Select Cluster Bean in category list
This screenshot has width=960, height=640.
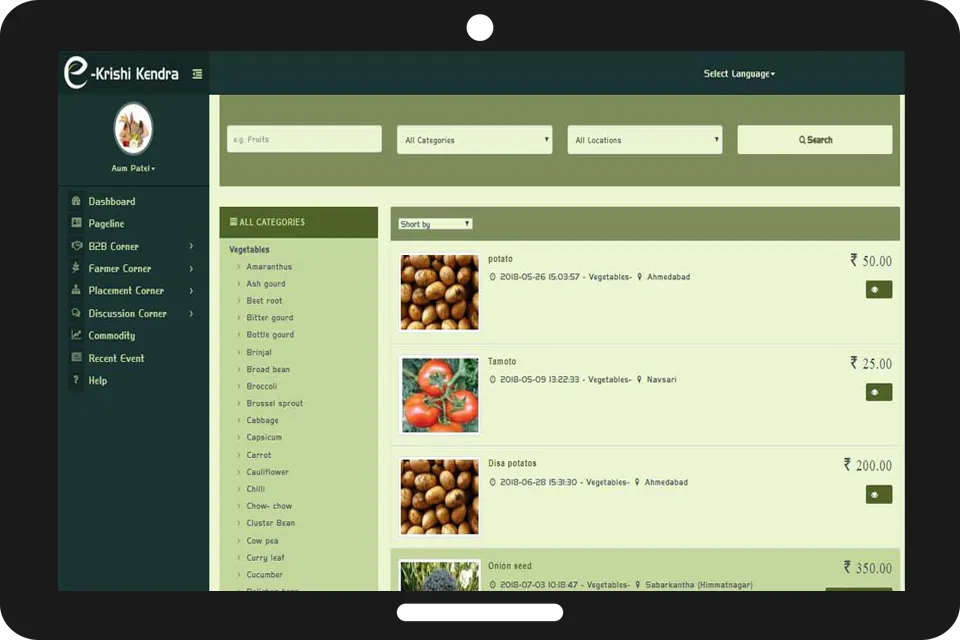270,522
